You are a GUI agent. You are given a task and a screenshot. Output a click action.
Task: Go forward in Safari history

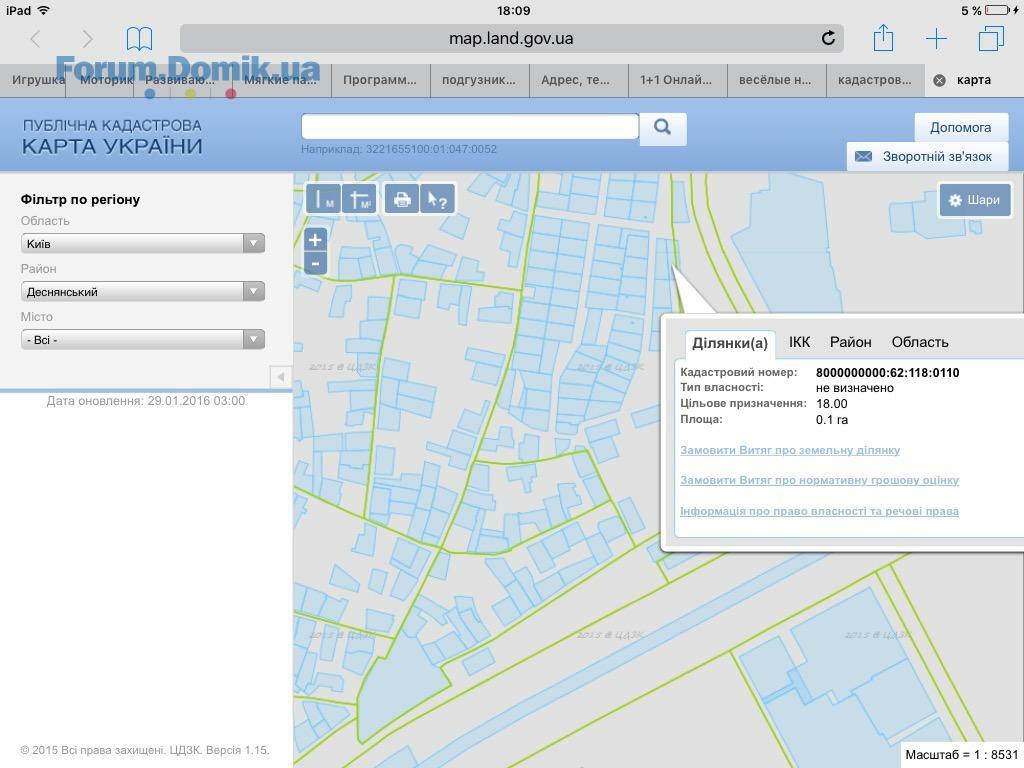tap(87, 39)
